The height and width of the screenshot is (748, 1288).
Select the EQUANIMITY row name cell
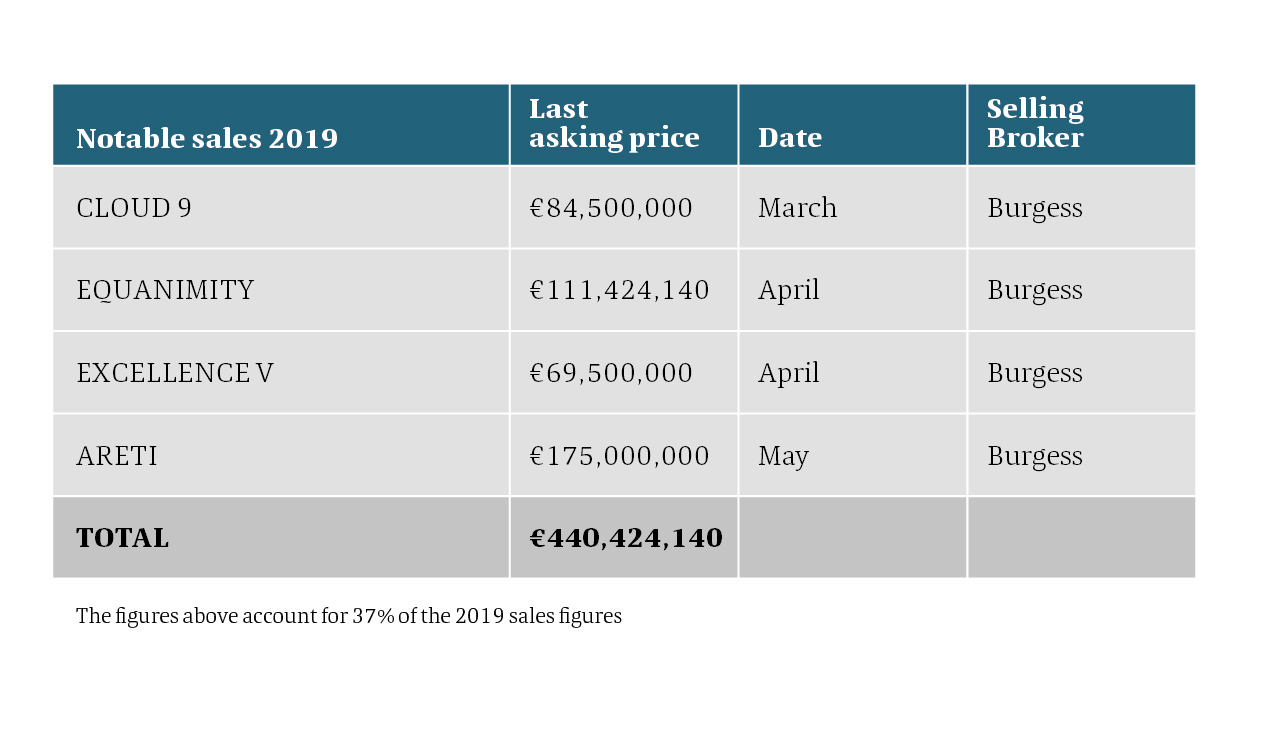(281, 290)
